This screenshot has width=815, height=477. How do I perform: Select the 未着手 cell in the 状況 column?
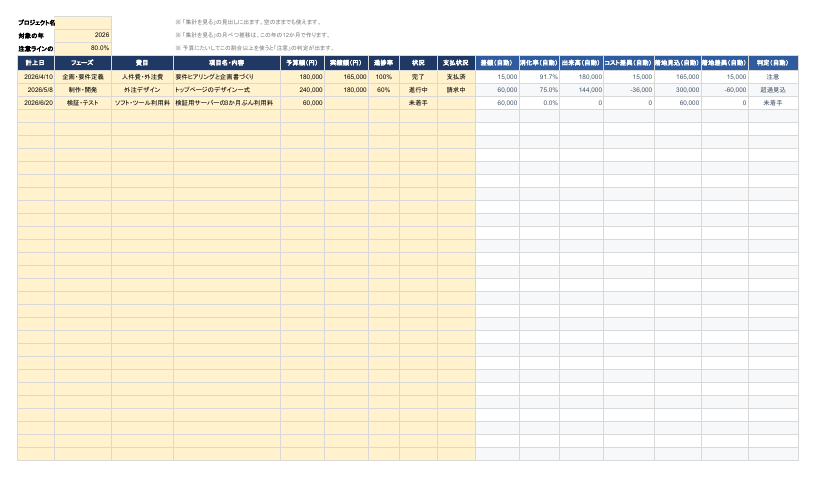418,103
